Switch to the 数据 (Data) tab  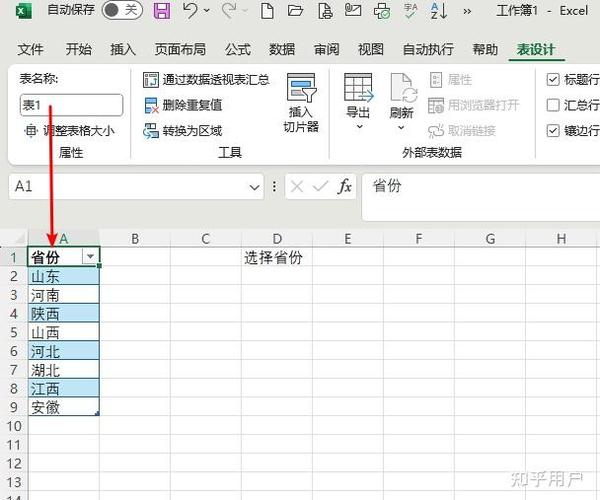[x=282, y=49]
